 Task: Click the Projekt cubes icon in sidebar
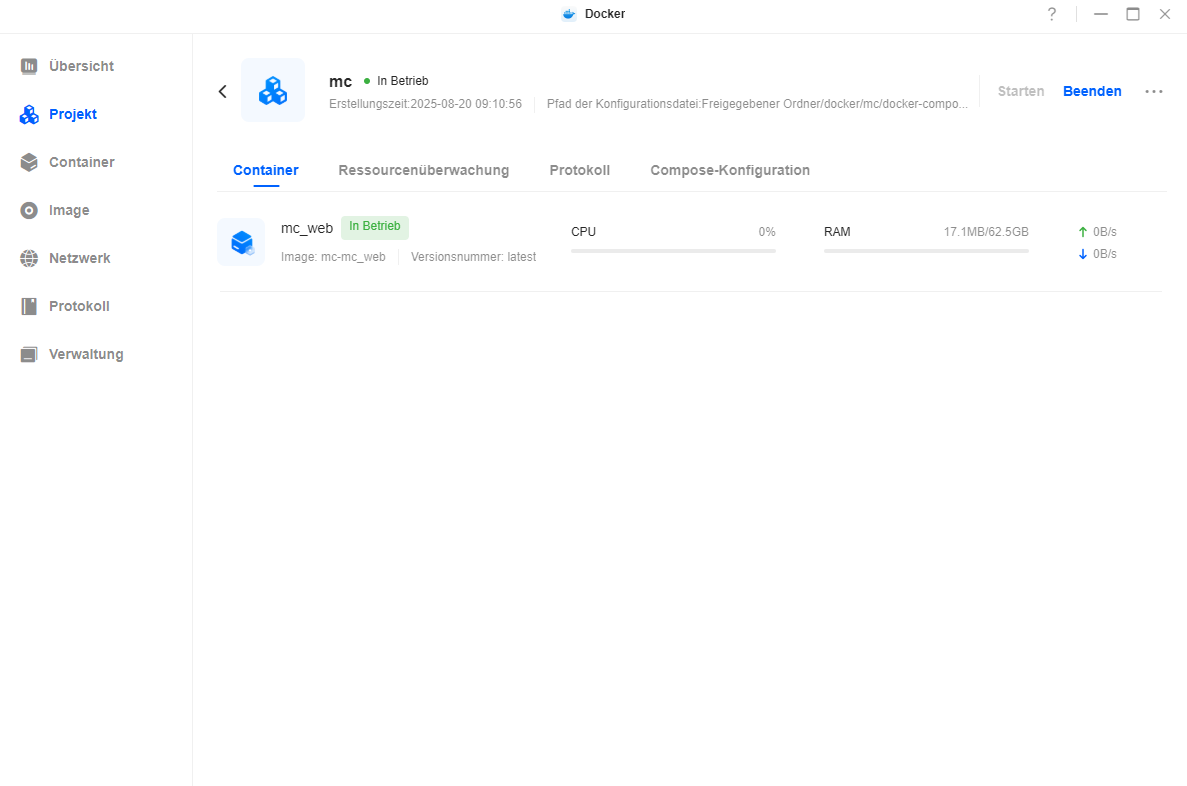29,115
